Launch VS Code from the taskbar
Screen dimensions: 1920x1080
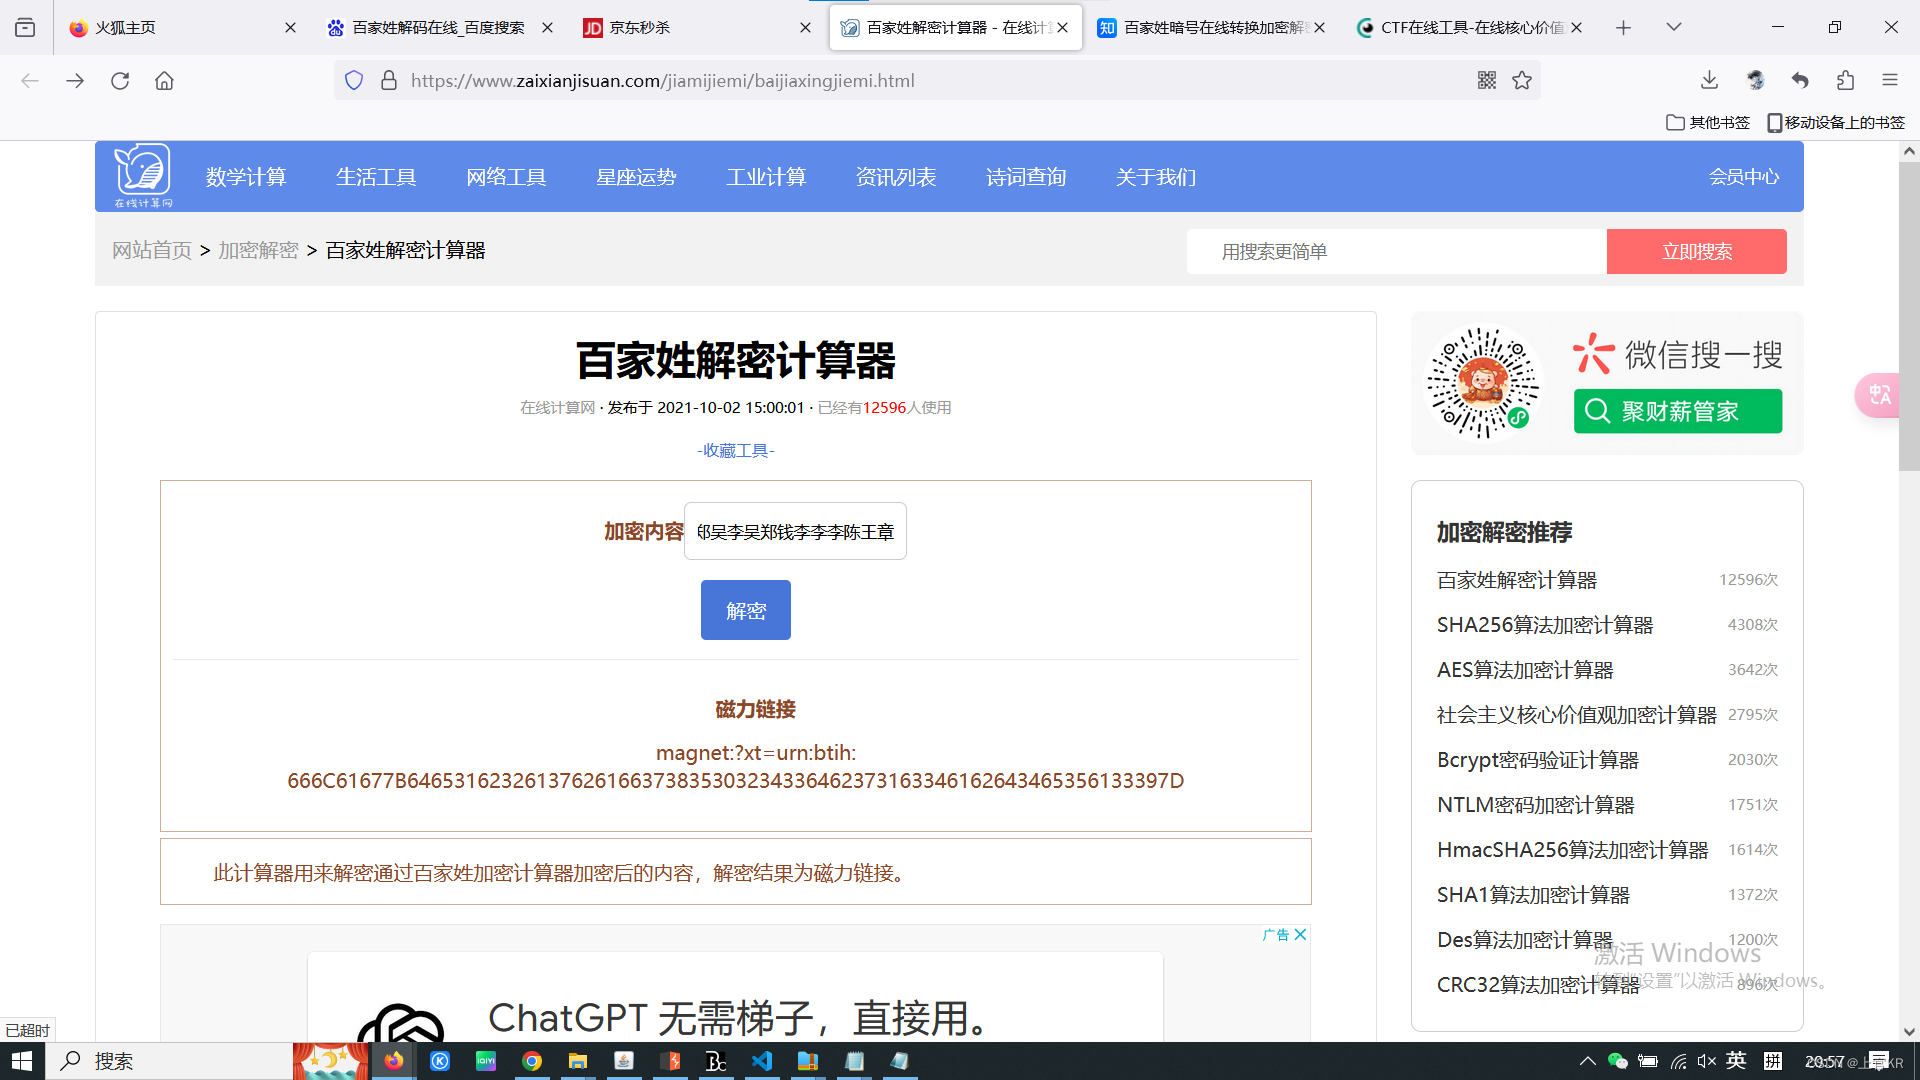(x=762, y=1061)
